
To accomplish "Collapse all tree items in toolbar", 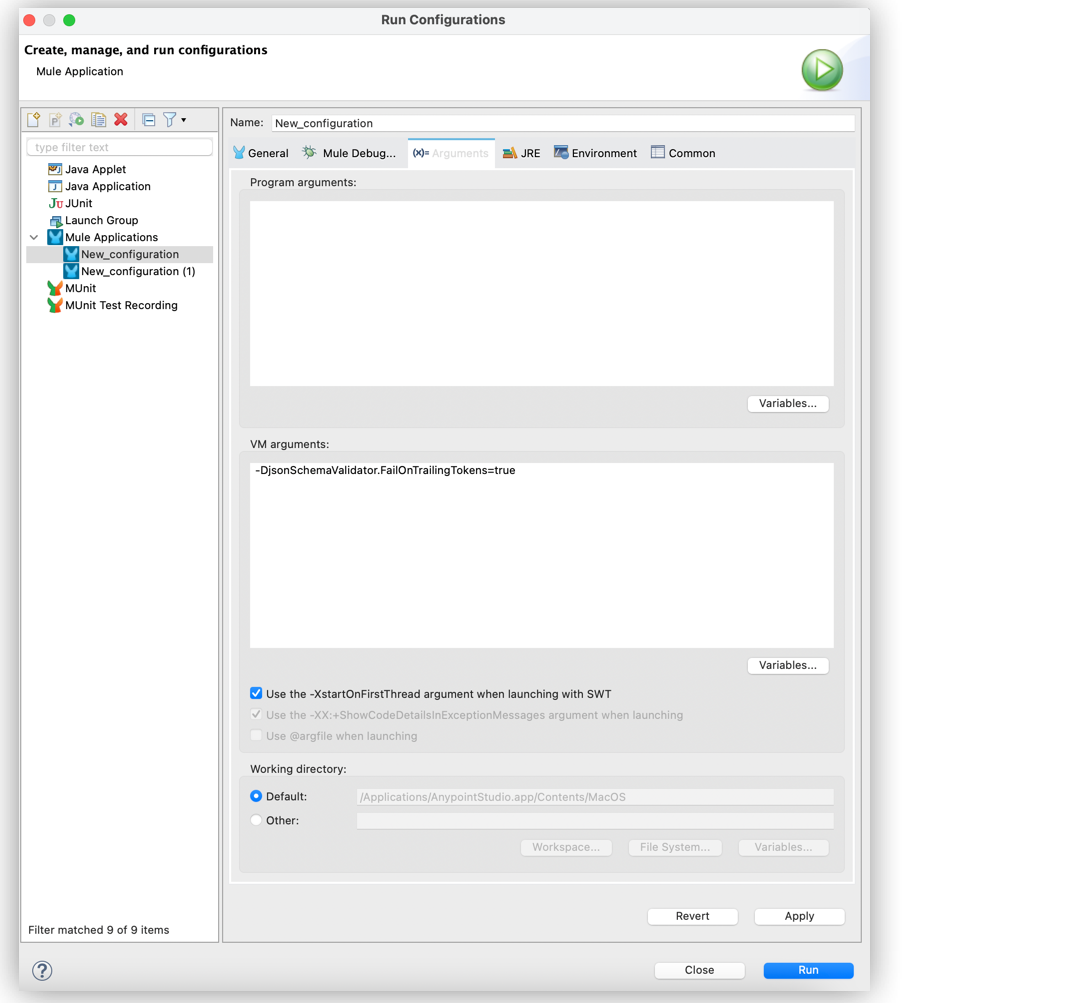I will (x=148, y=120).
